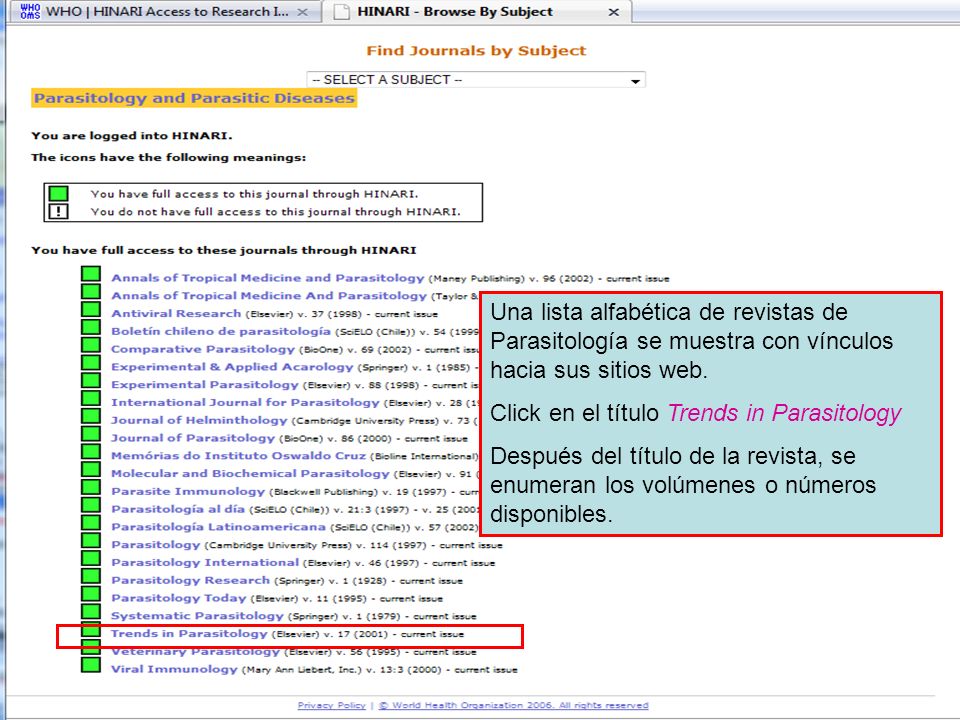Click green access icon beside Annals (Maney Publishing)
960x720 pixels.
point(91,274)
